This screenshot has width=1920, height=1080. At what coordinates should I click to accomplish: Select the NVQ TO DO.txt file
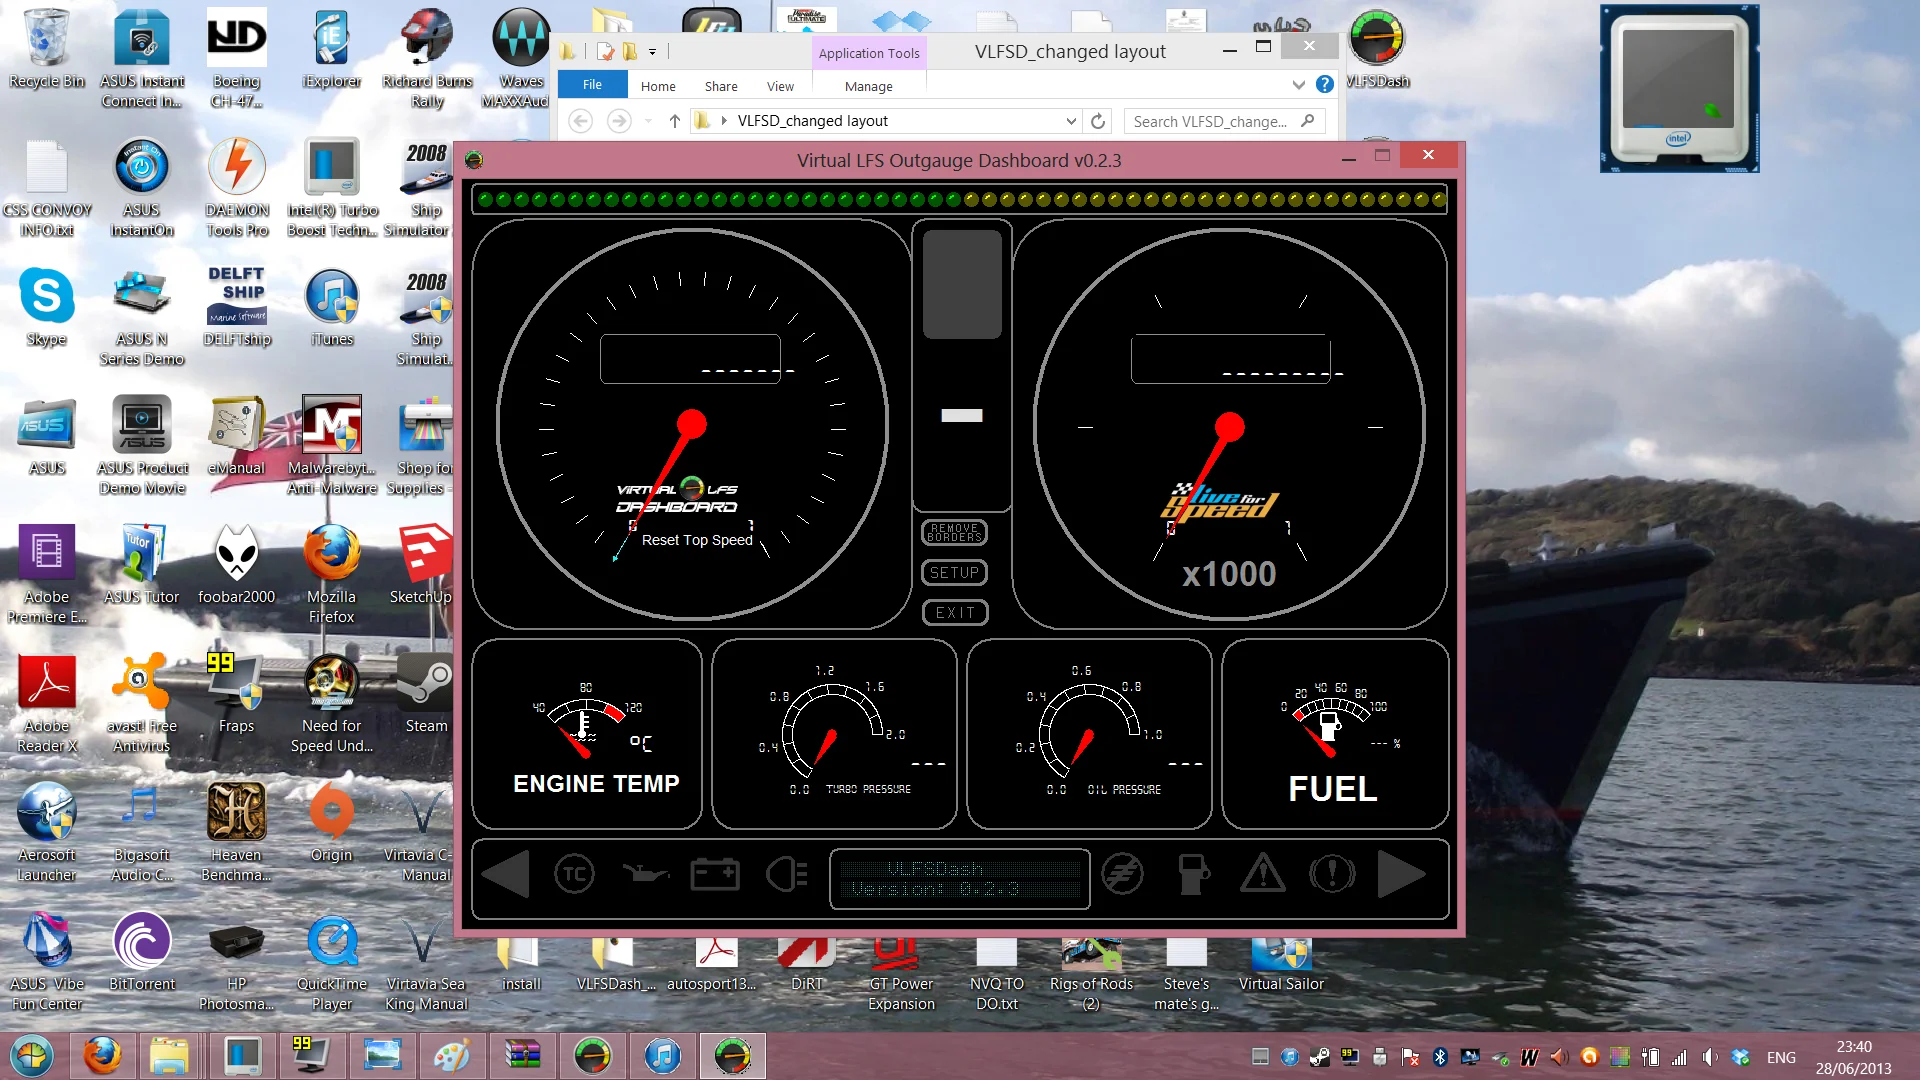[x=997, y=976]
